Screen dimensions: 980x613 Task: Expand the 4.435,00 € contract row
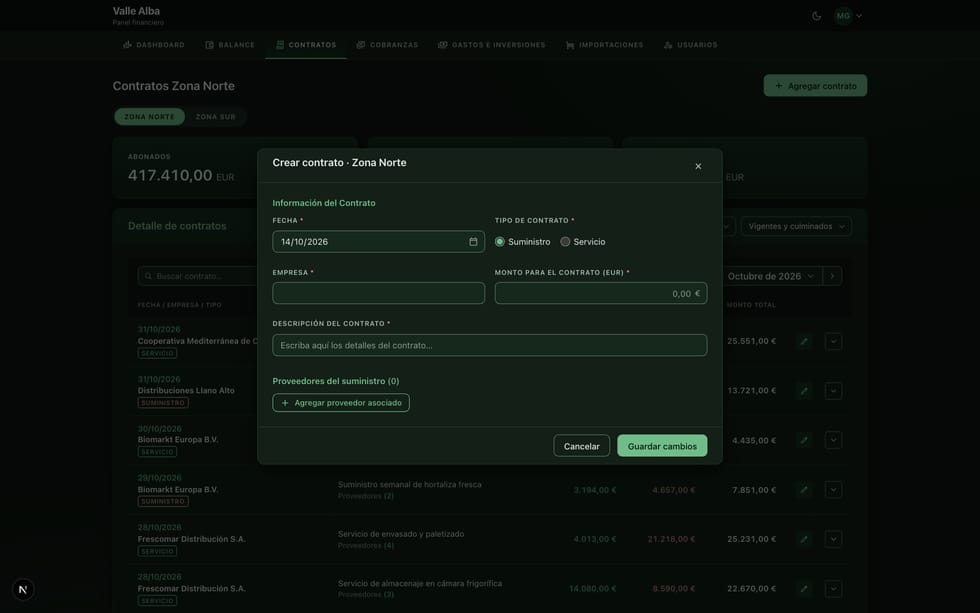833,440
